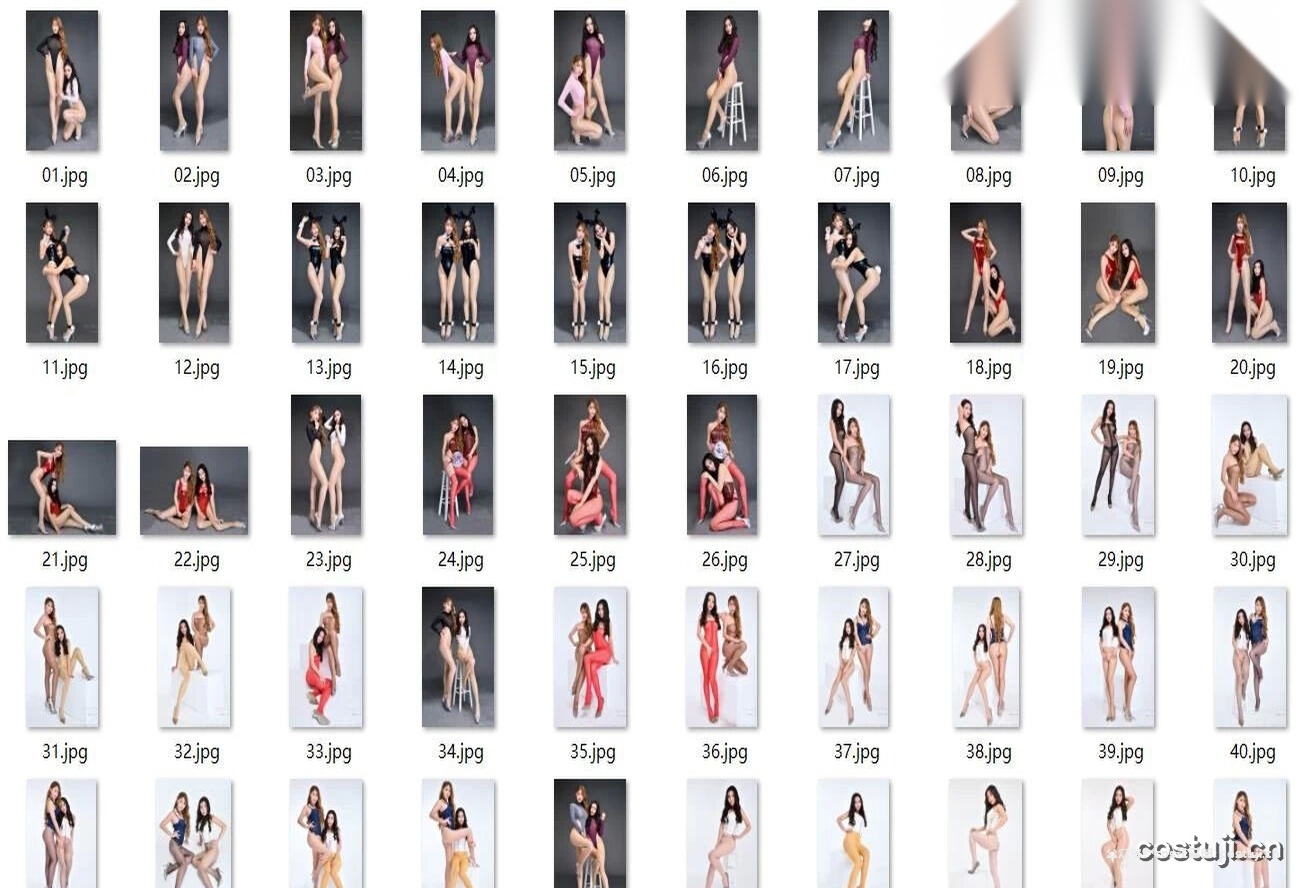1306x888 pixels.
Task: Select the file name 26.jpg
Action: pyautogui.click(x=725, y=560)
